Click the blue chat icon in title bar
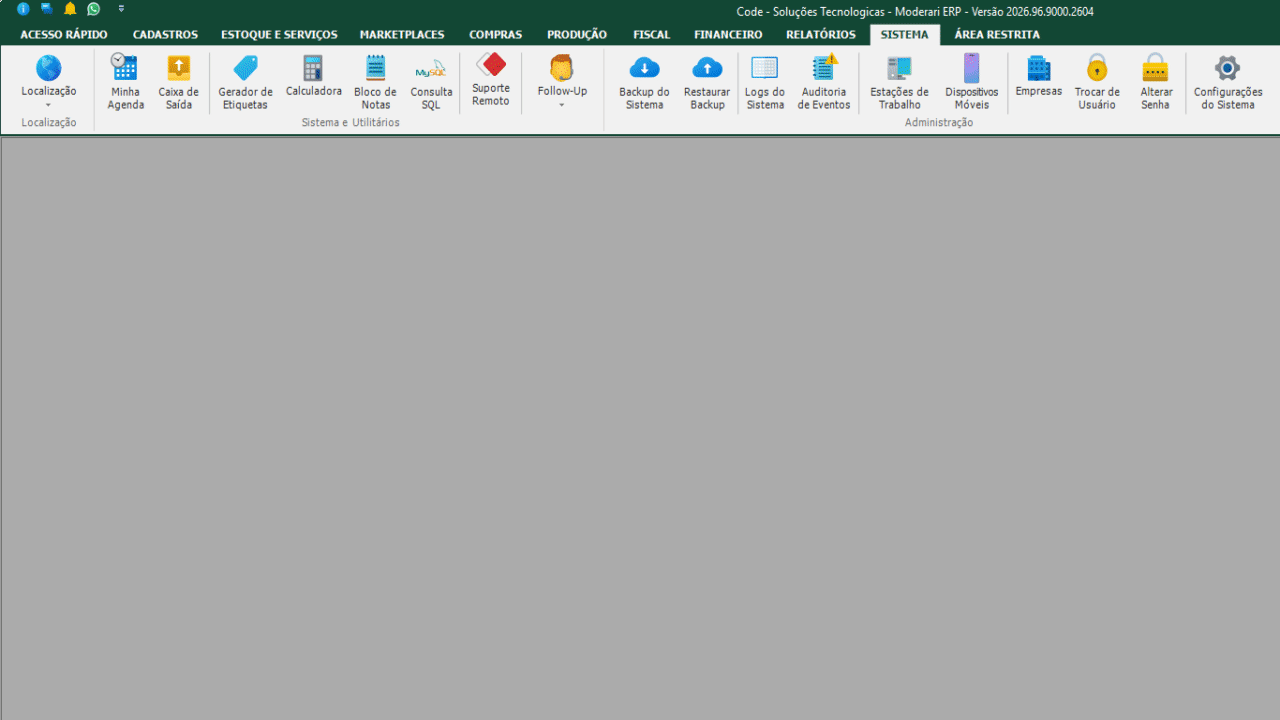The width and height of the screenshot is (1280, 720). point(46,9)
